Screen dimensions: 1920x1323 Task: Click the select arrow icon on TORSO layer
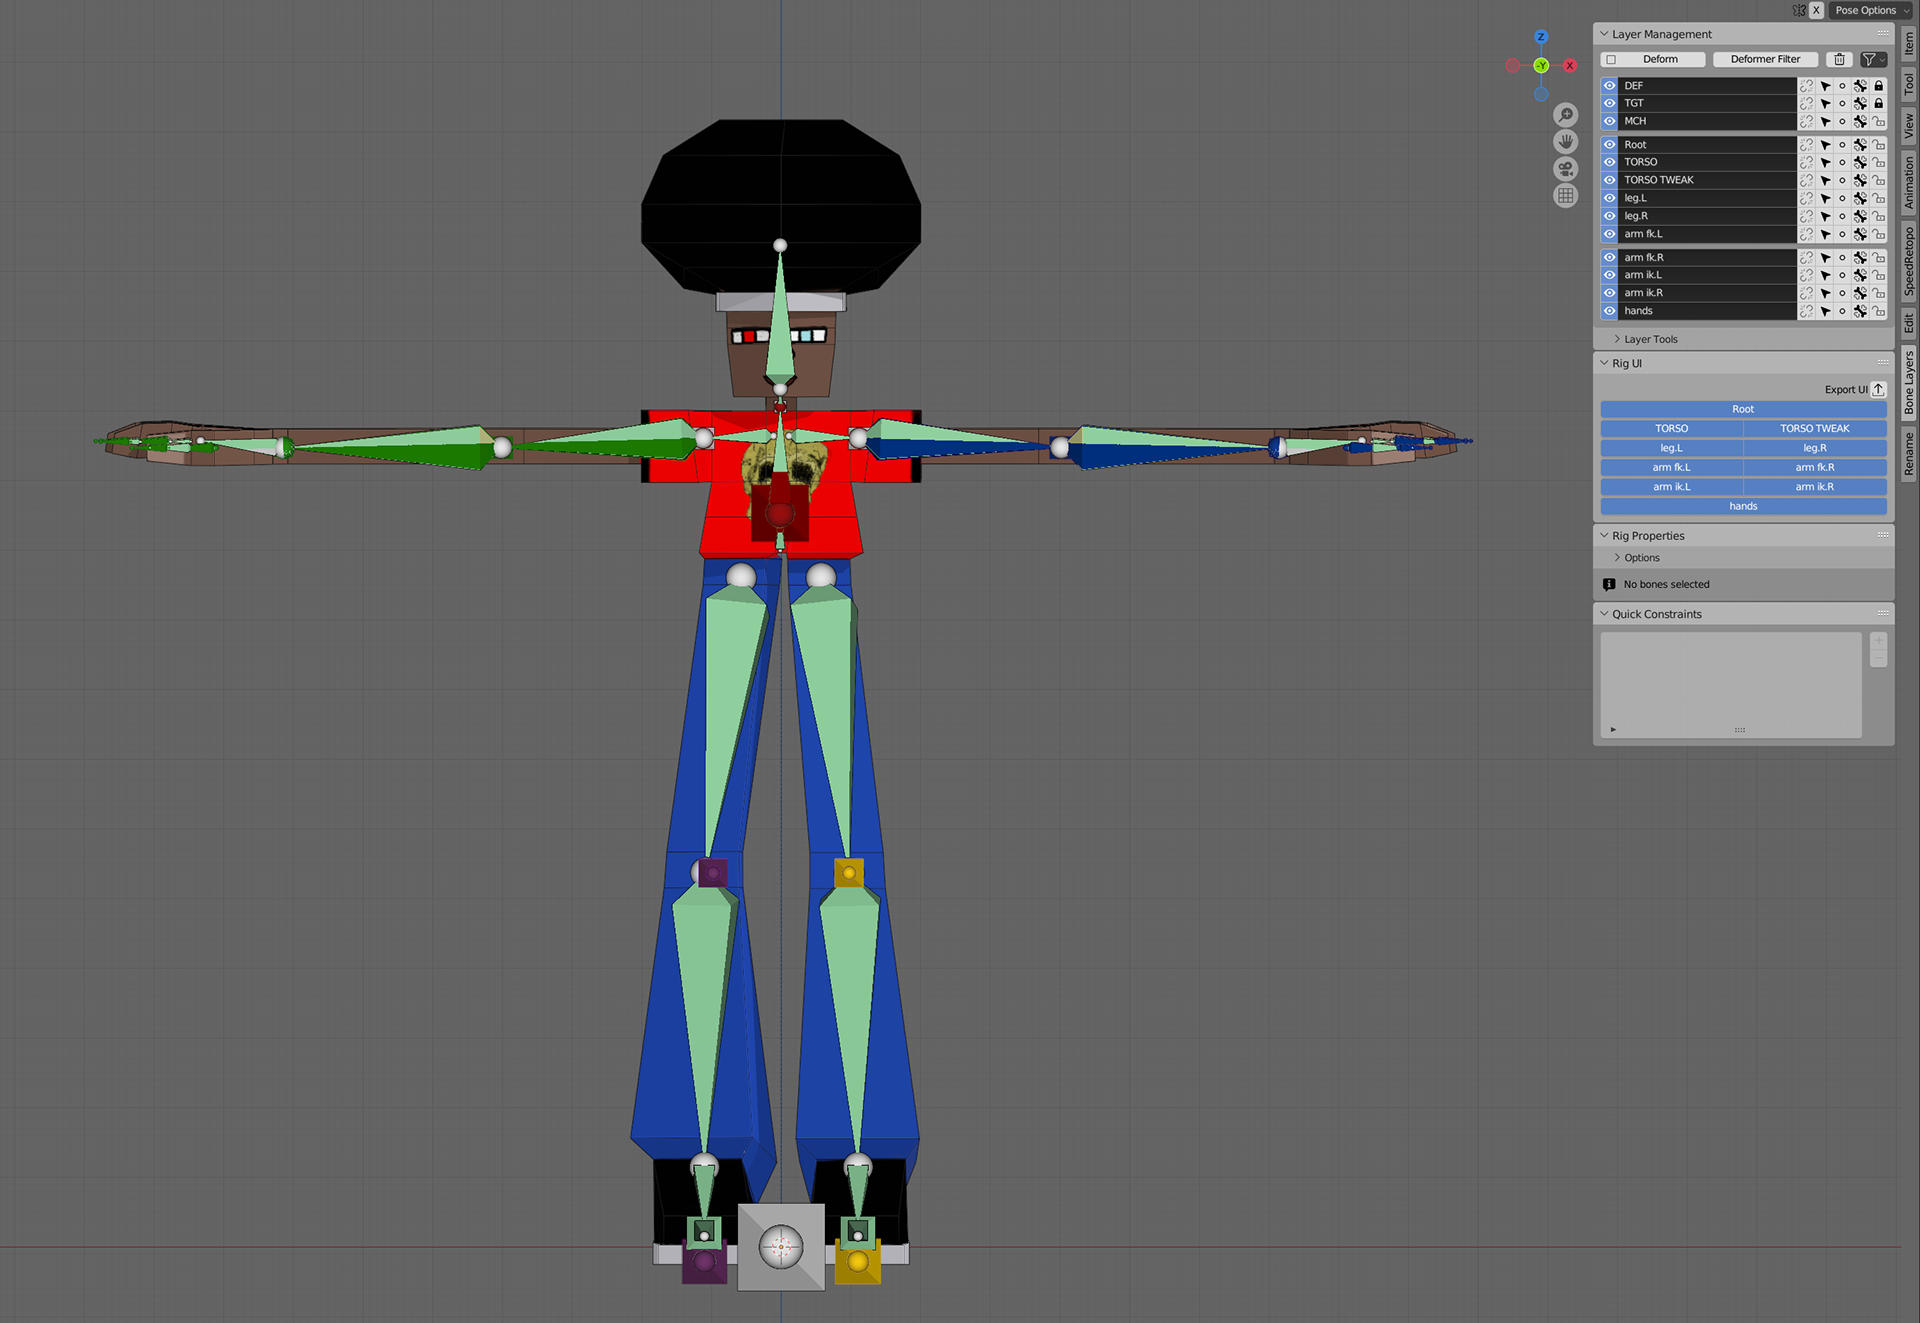(x=1825, y=163)
